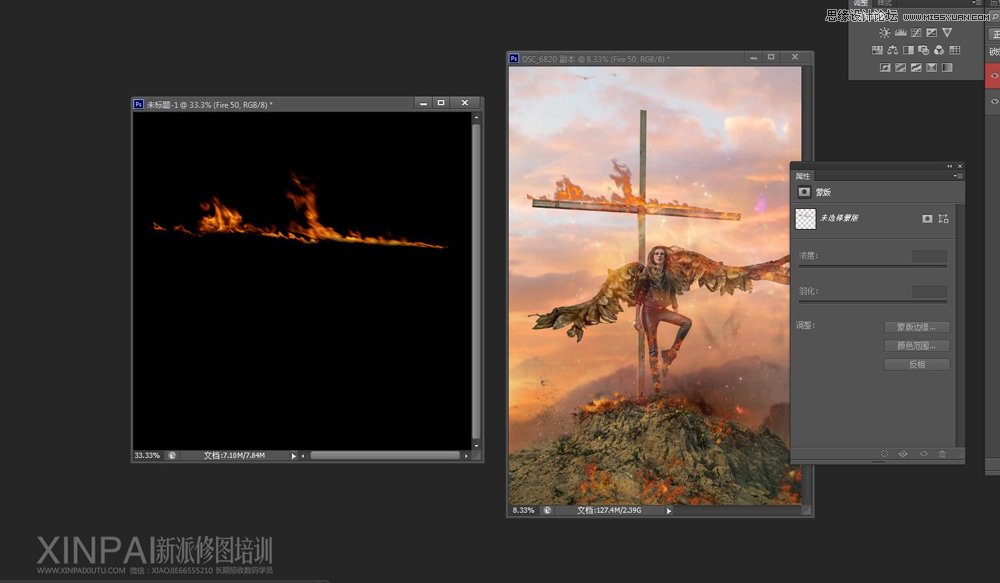1000x583 pixels.
Task: Add a Threshold adjustment layer
Action: 916,68
